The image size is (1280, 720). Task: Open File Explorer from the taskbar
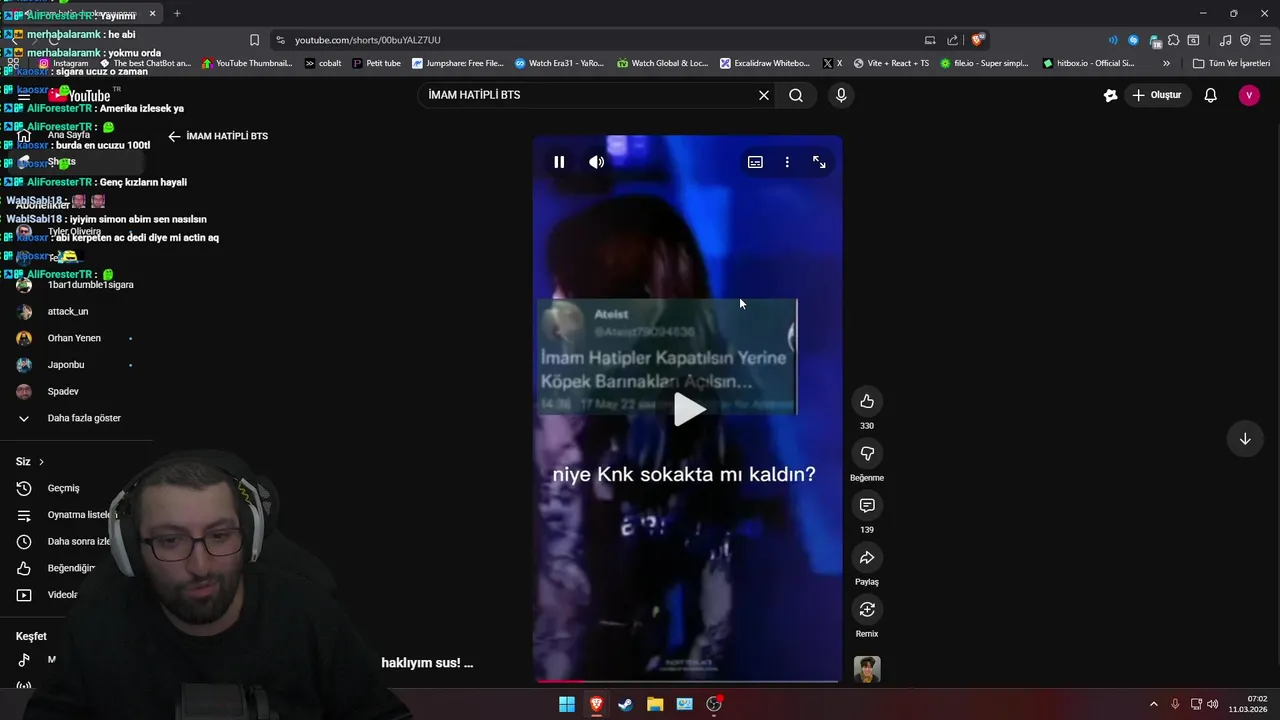(655, 704)
